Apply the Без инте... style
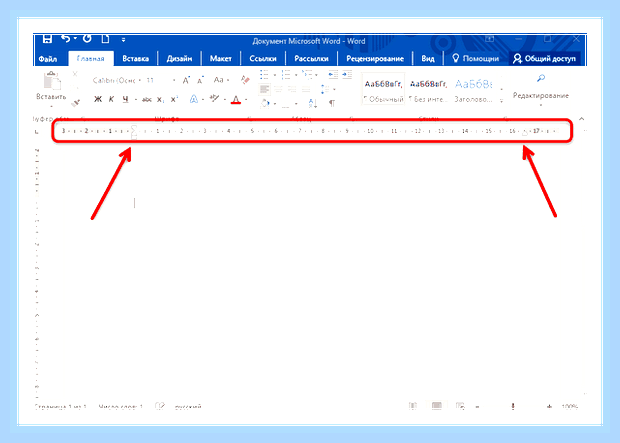The width and height of the screenshot is (620, 443). coord(428,89)
